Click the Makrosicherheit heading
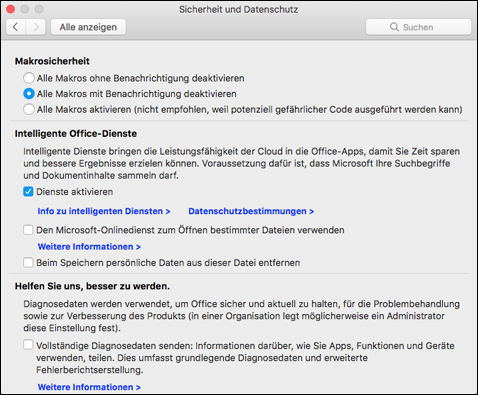This screenshot has width=478, height=395. (52, 61)
